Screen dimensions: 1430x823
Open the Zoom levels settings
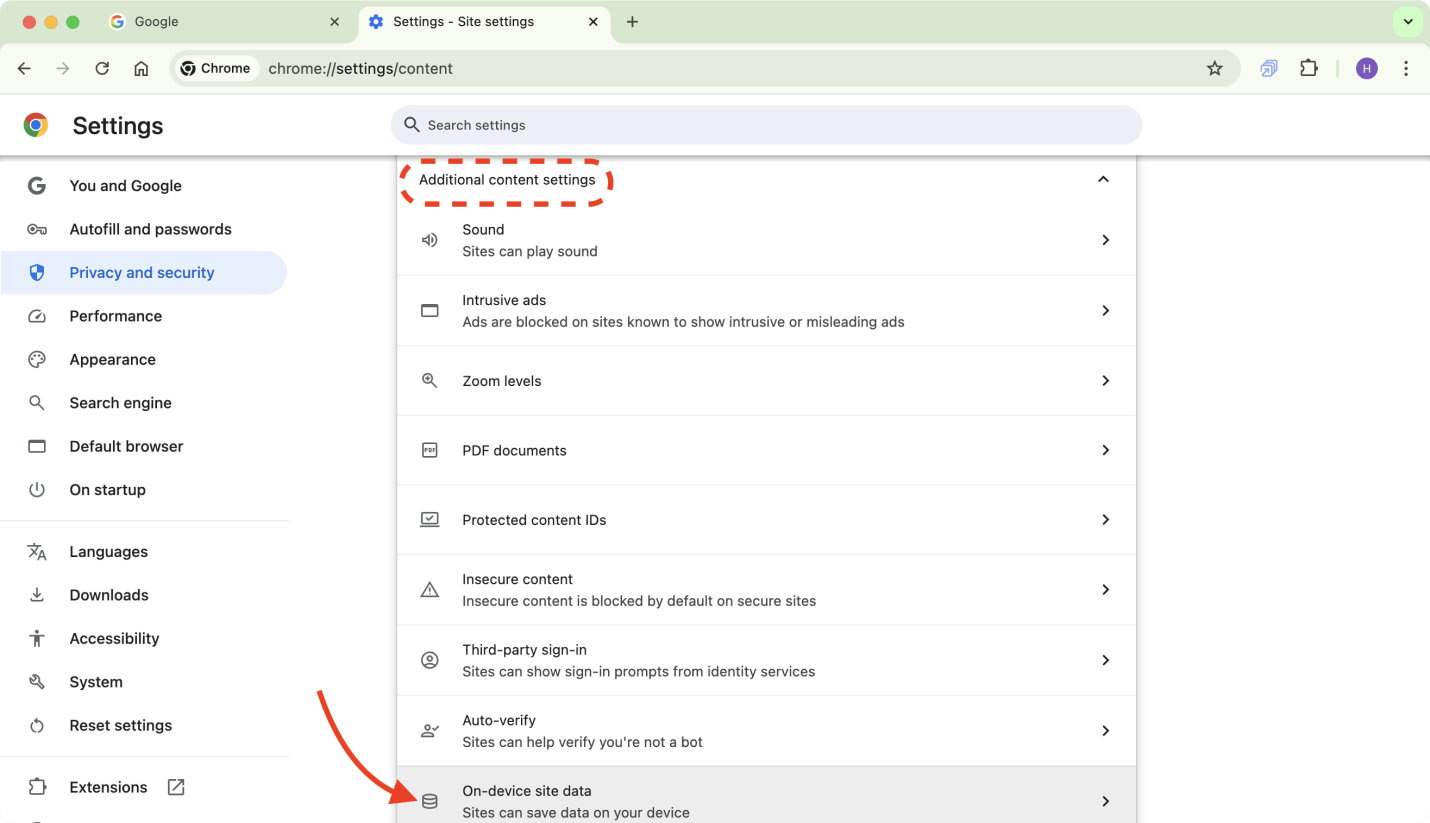pos(766,381)
